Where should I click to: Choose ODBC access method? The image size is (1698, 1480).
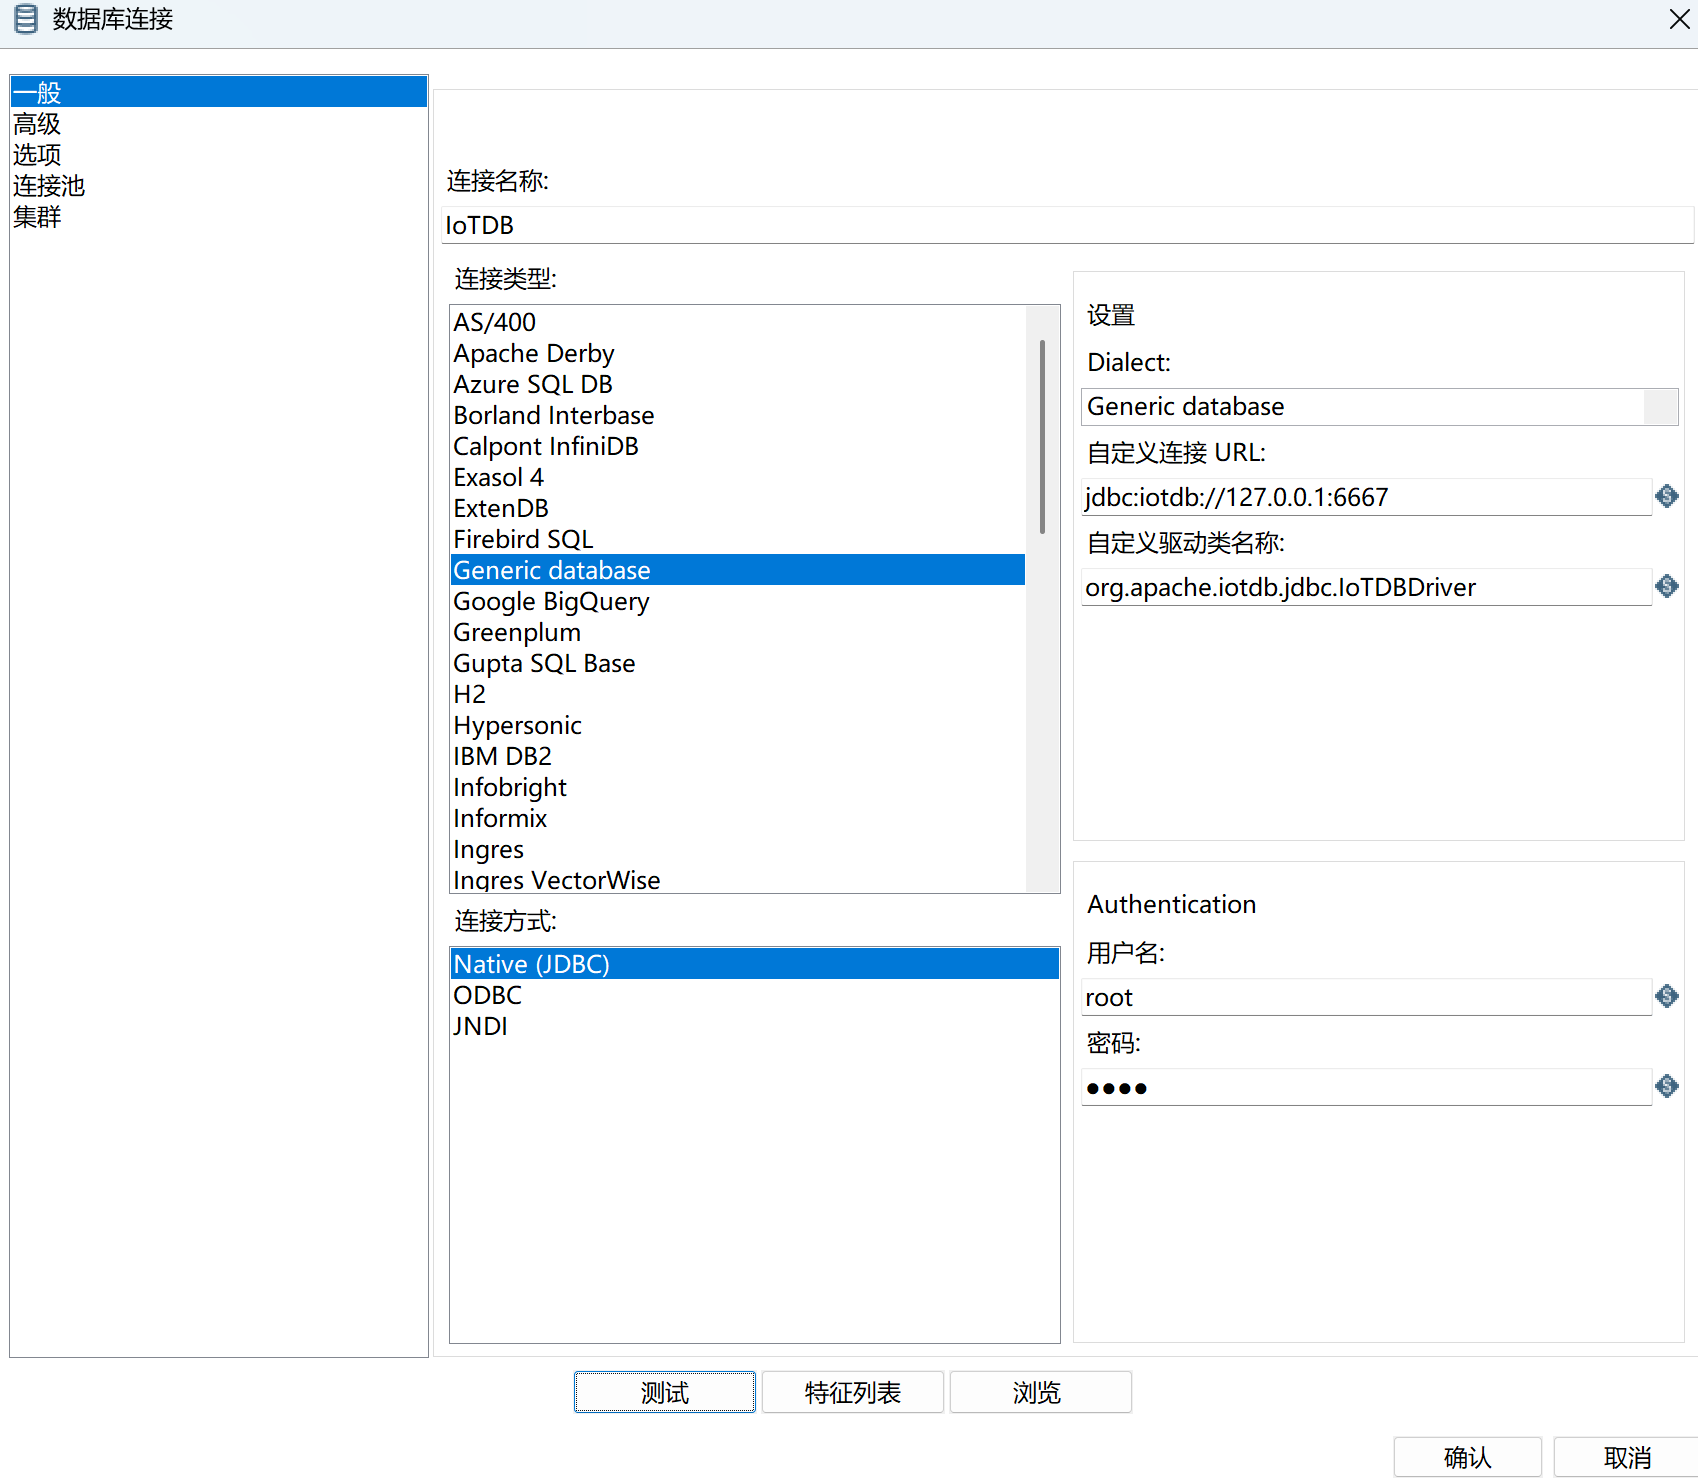pos(755,995)
